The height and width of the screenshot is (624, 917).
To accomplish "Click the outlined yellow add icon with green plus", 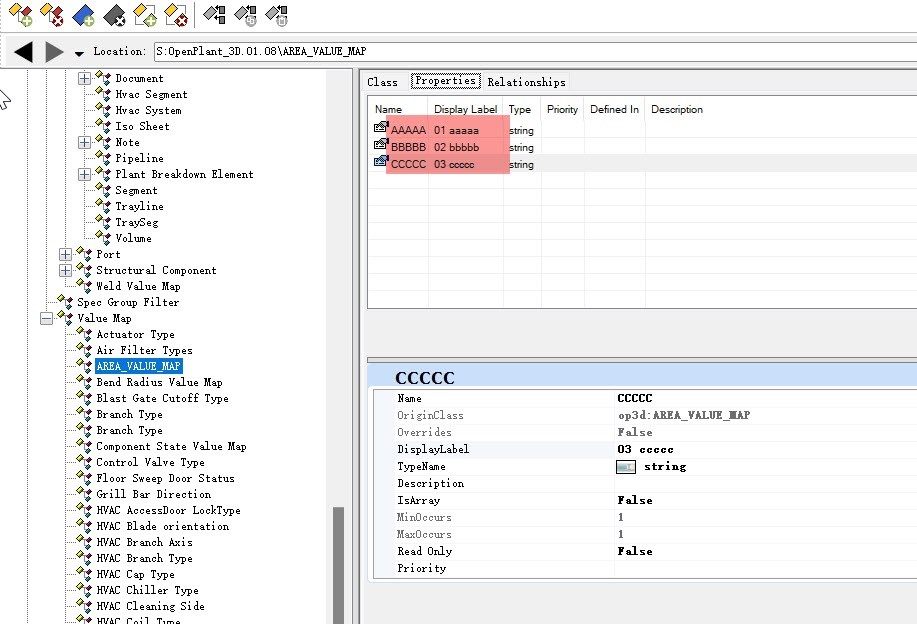I will [145, 14].
